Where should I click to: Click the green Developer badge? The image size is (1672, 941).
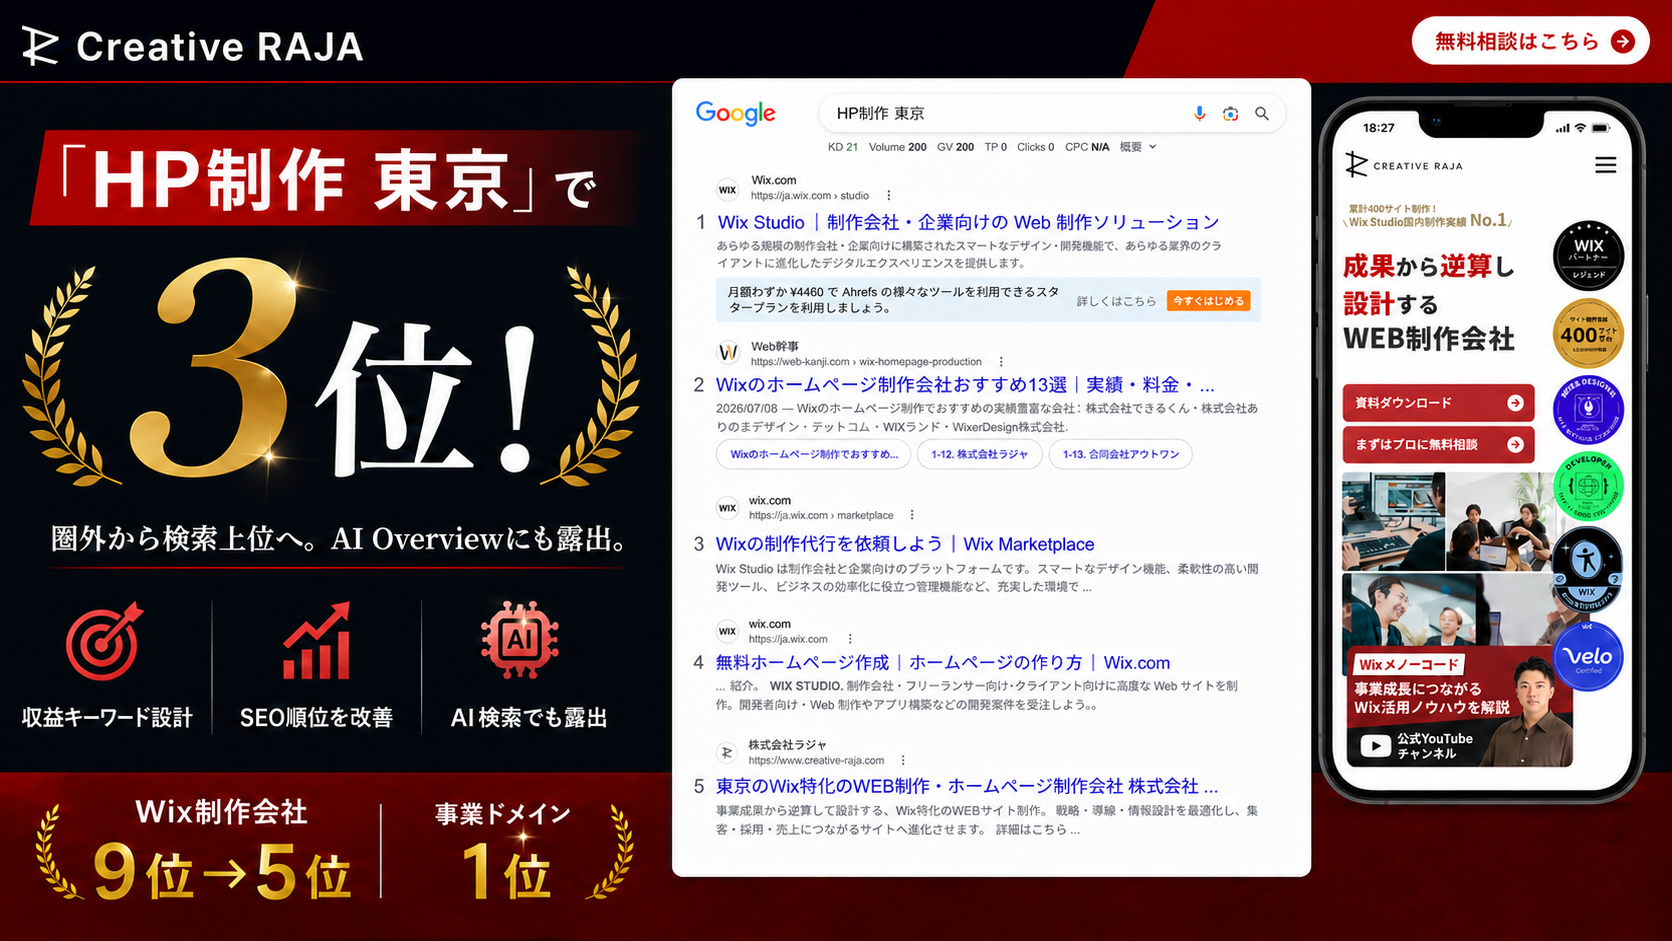(1587, 486)
